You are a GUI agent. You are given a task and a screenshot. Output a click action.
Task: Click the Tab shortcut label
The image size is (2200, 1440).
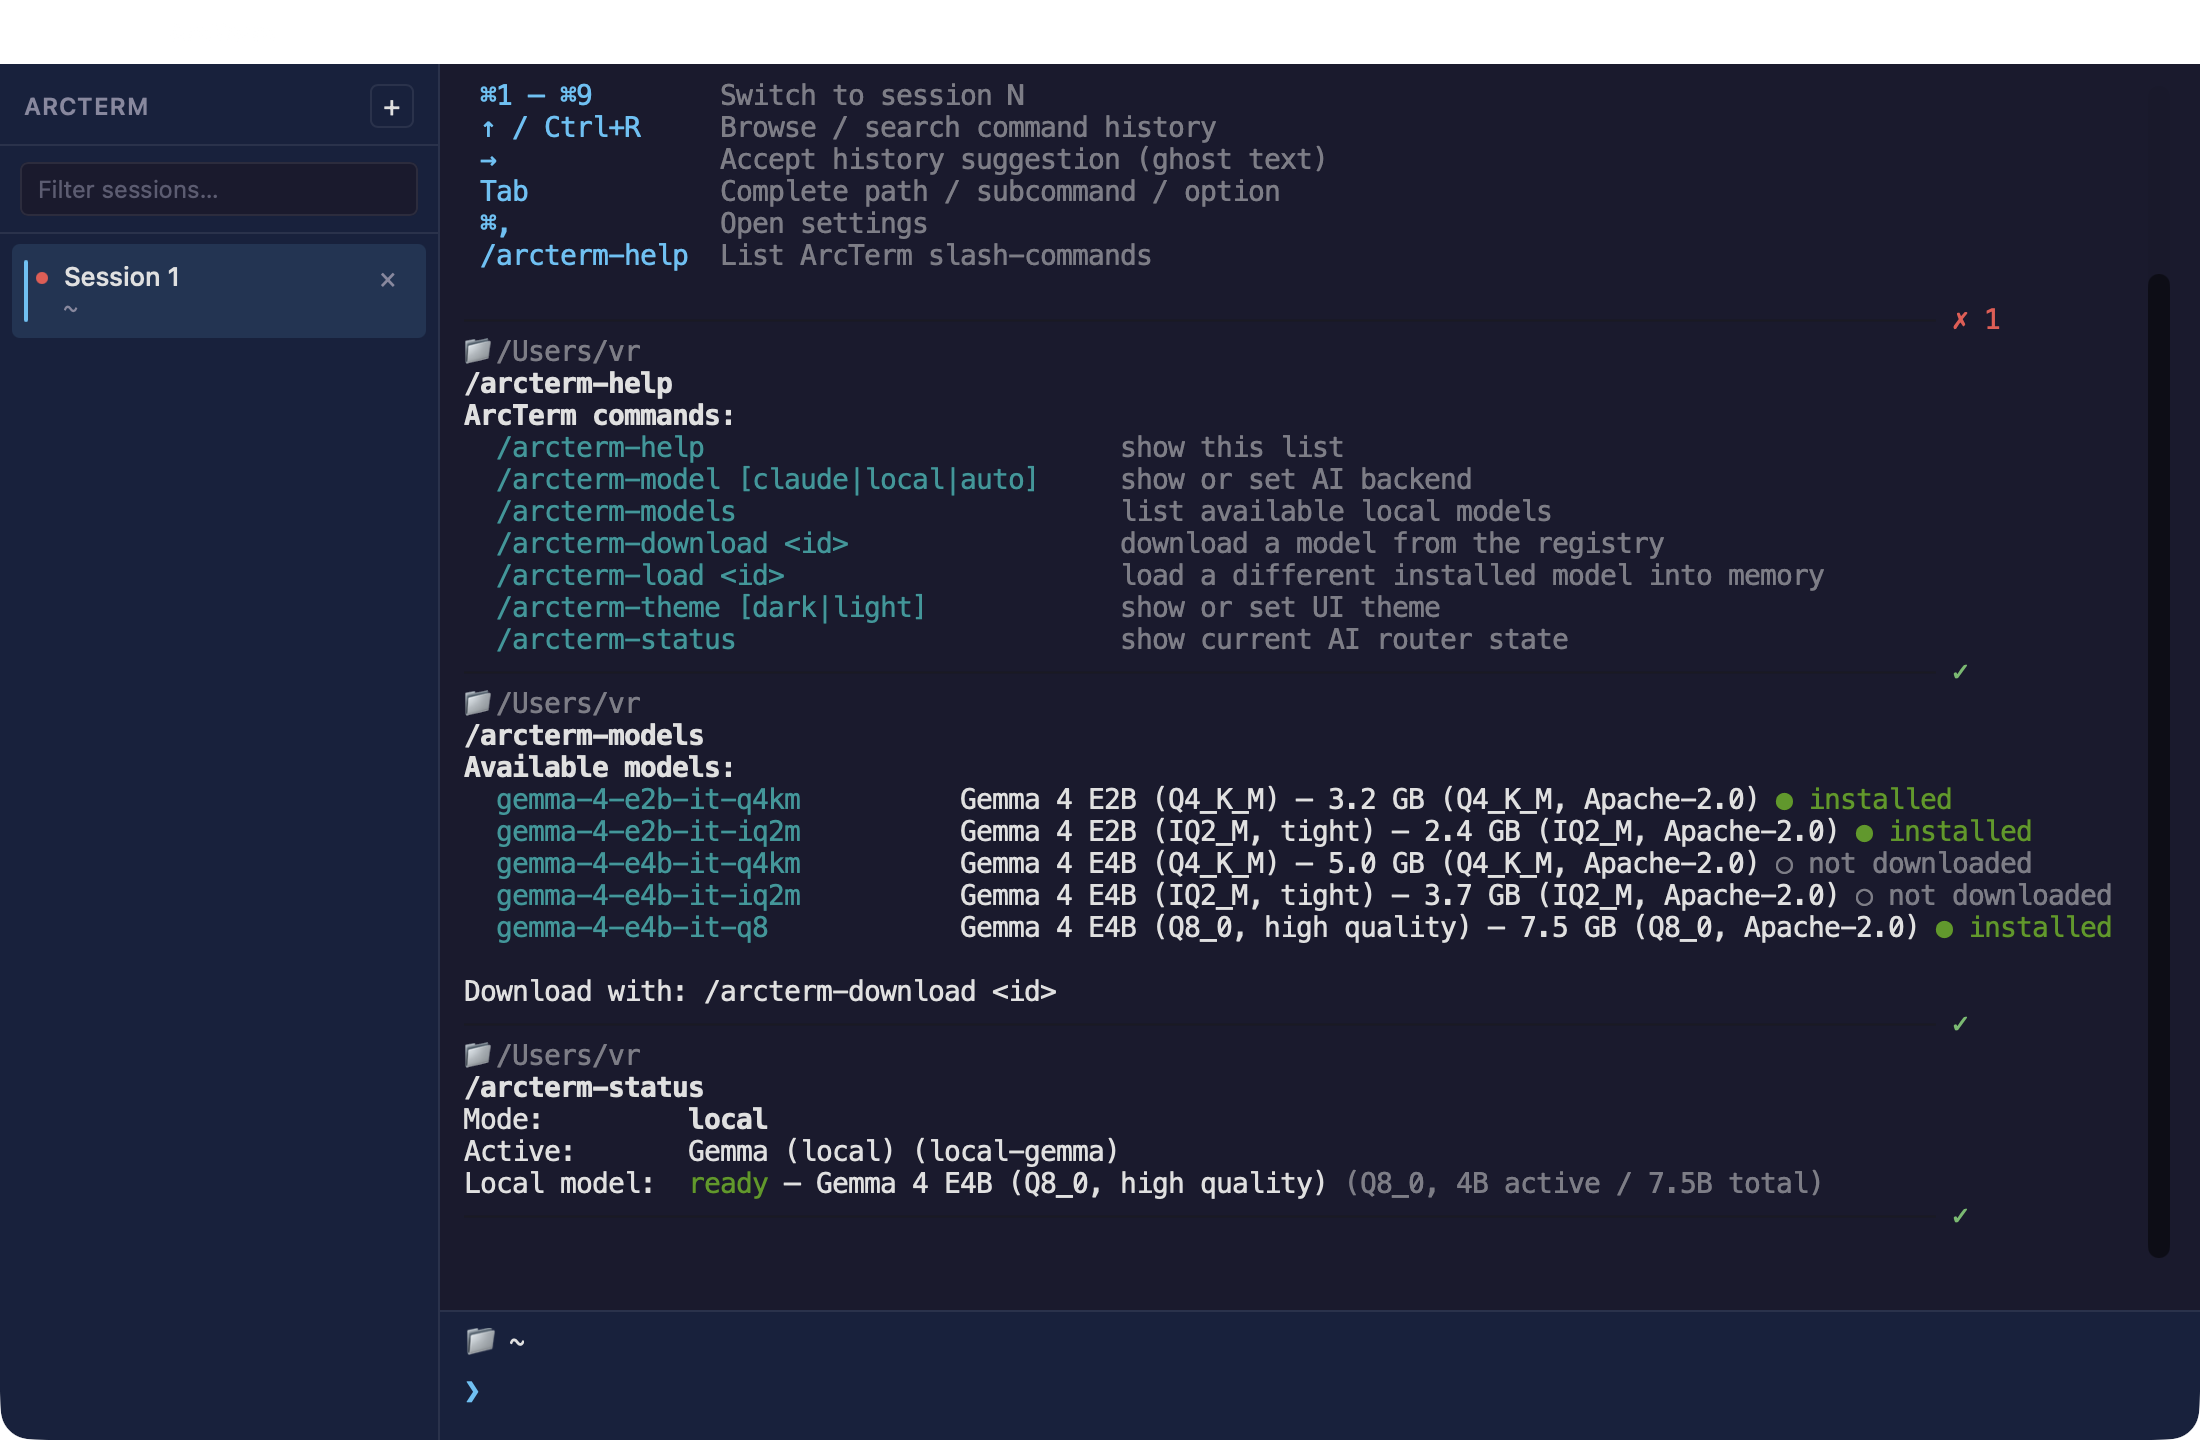(504, 192)
